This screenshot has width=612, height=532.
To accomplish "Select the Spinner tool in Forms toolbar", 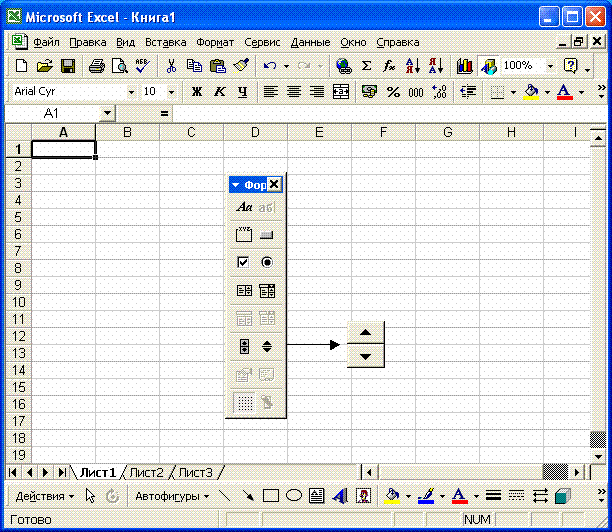I will (267, 346).
